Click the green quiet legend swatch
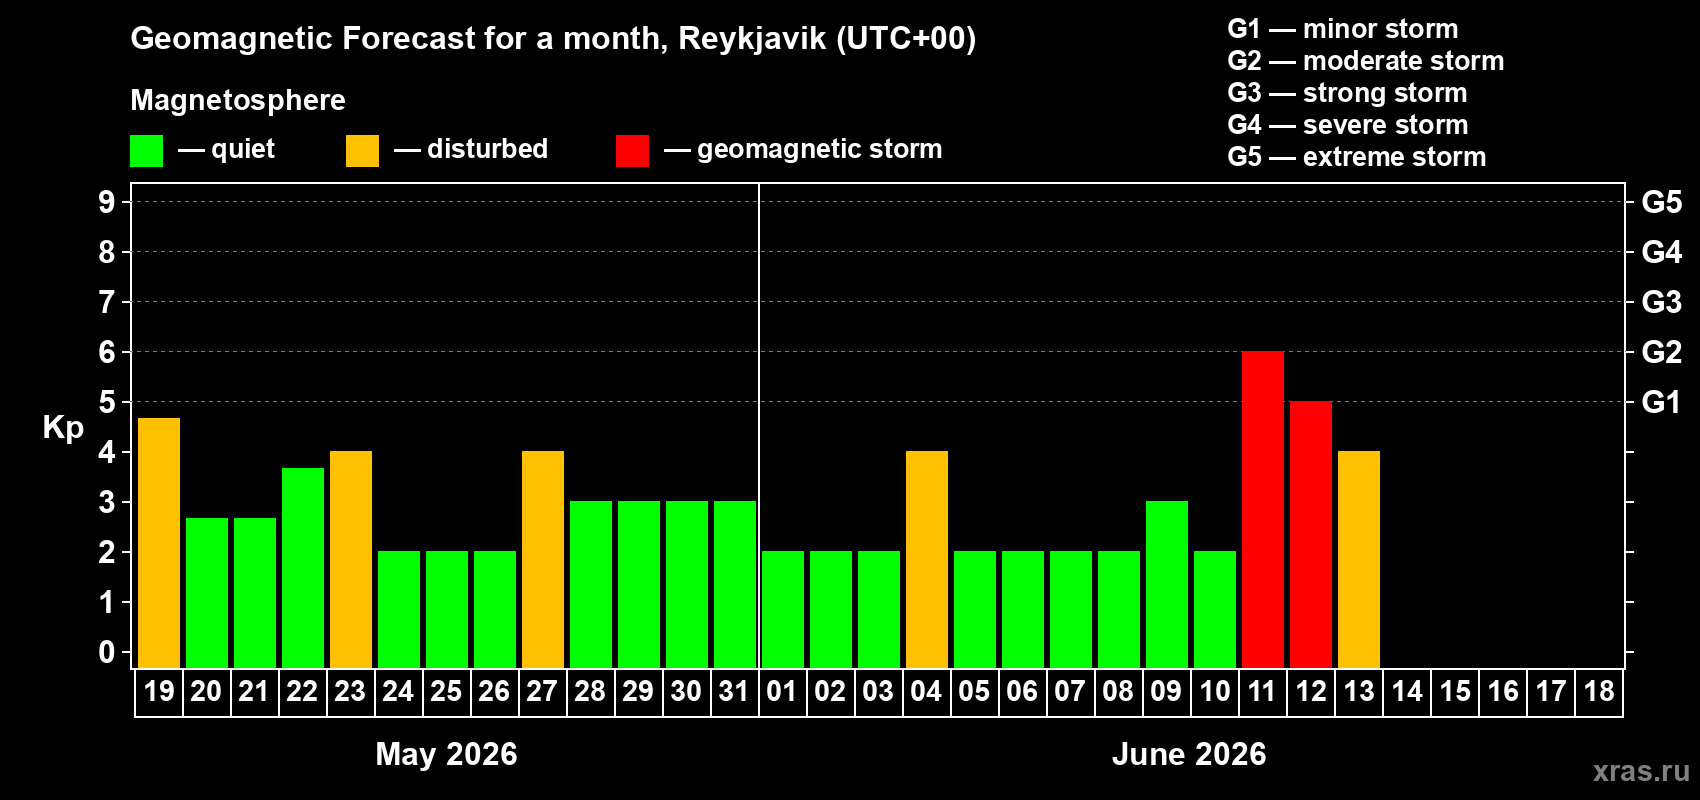The image size is (1700, 800). 146,151
